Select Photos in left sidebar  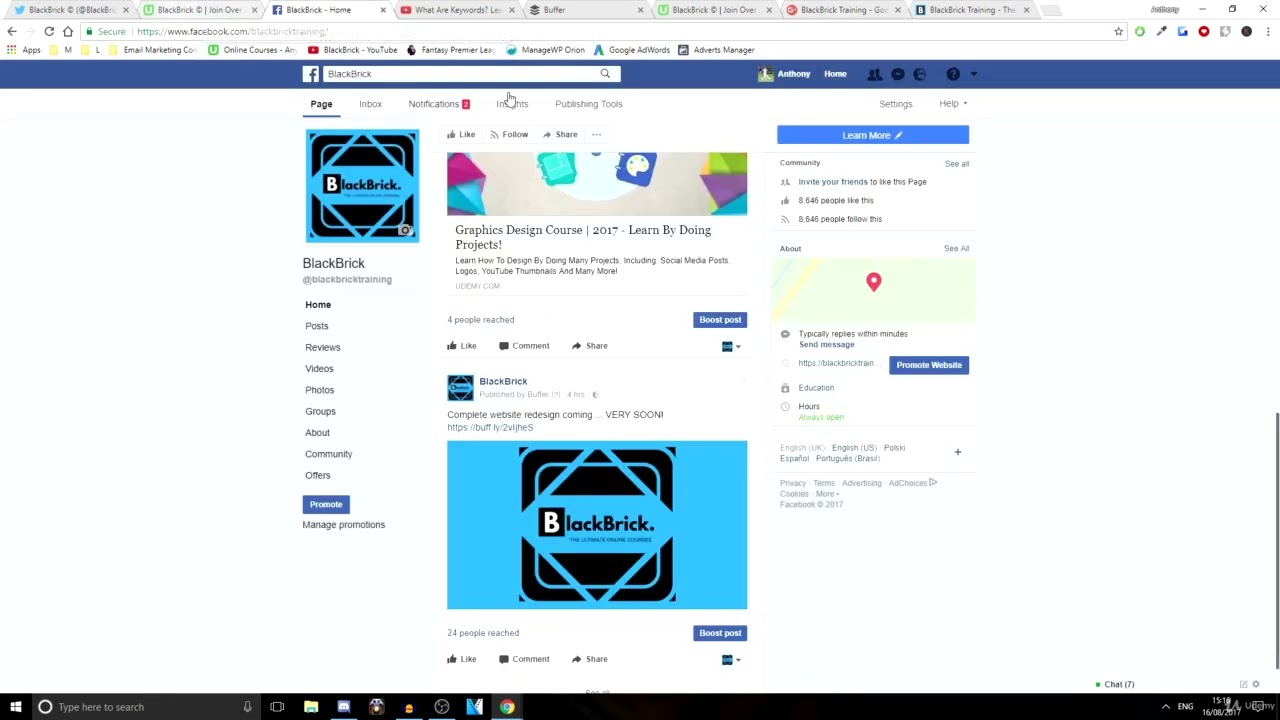tap(320, 390)
